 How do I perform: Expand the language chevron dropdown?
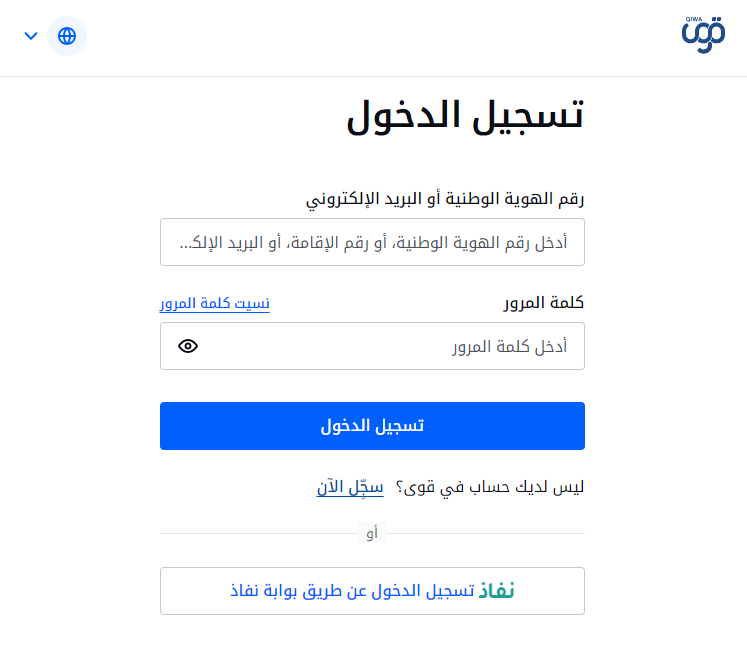coord(31,36)
